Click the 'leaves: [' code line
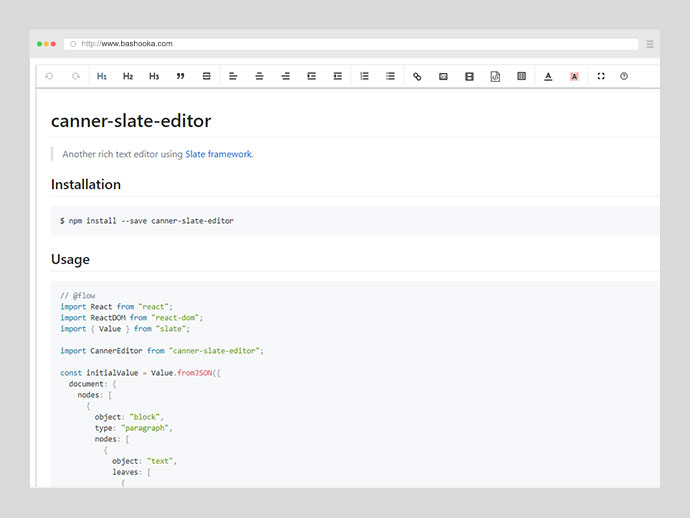Screen dimensions: 690x518 132,472
